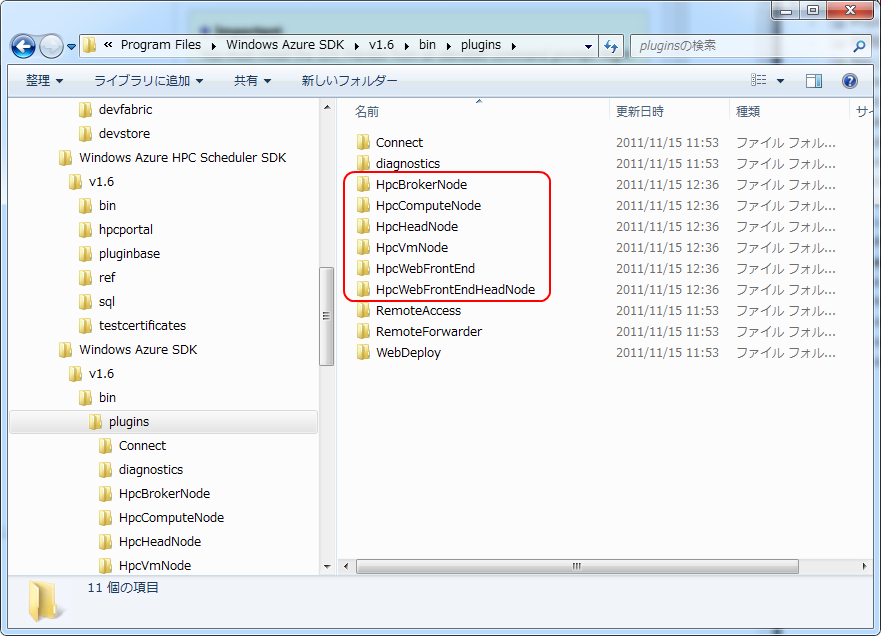Image resolution: width=881 pixels, height=636 pixels.
Task: Select hpcportal folder in tree
Action: pos(125,229)
